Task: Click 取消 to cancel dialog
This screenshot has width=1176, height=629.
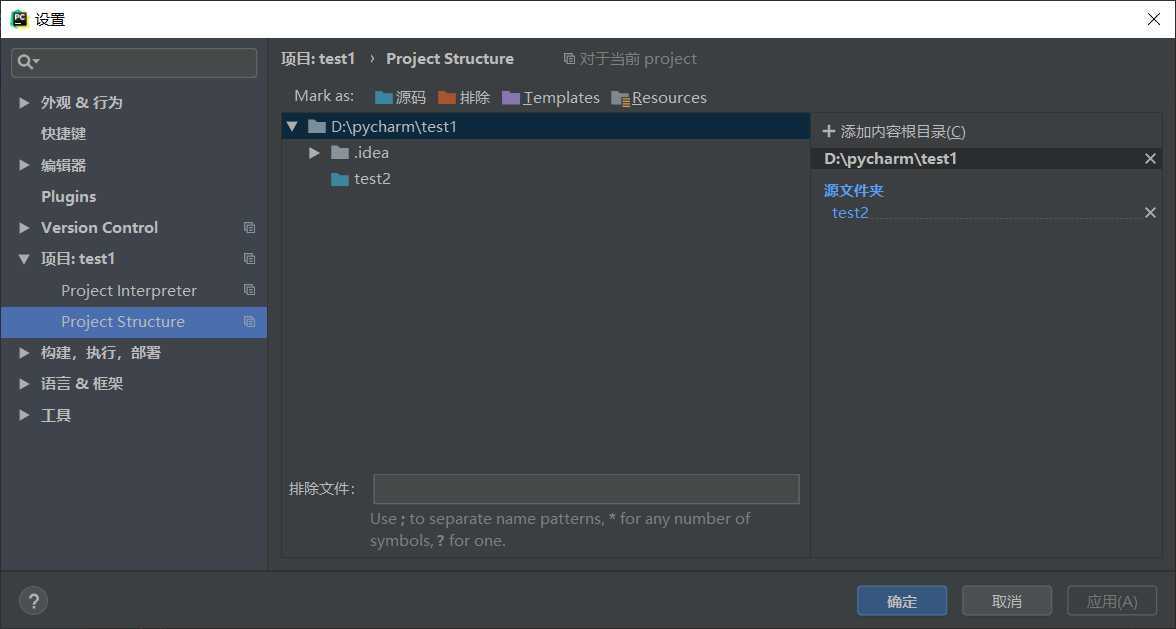Action: [1007, 601]
